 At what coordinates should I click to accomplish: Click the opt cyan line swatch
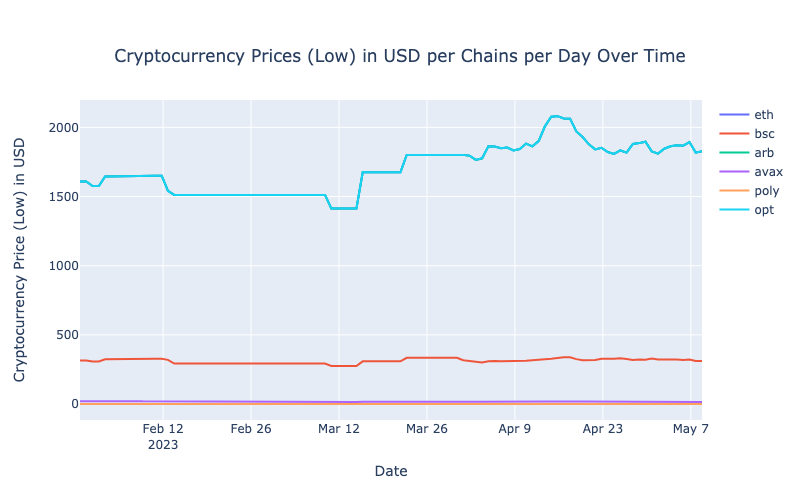click(x=734, y=210)
